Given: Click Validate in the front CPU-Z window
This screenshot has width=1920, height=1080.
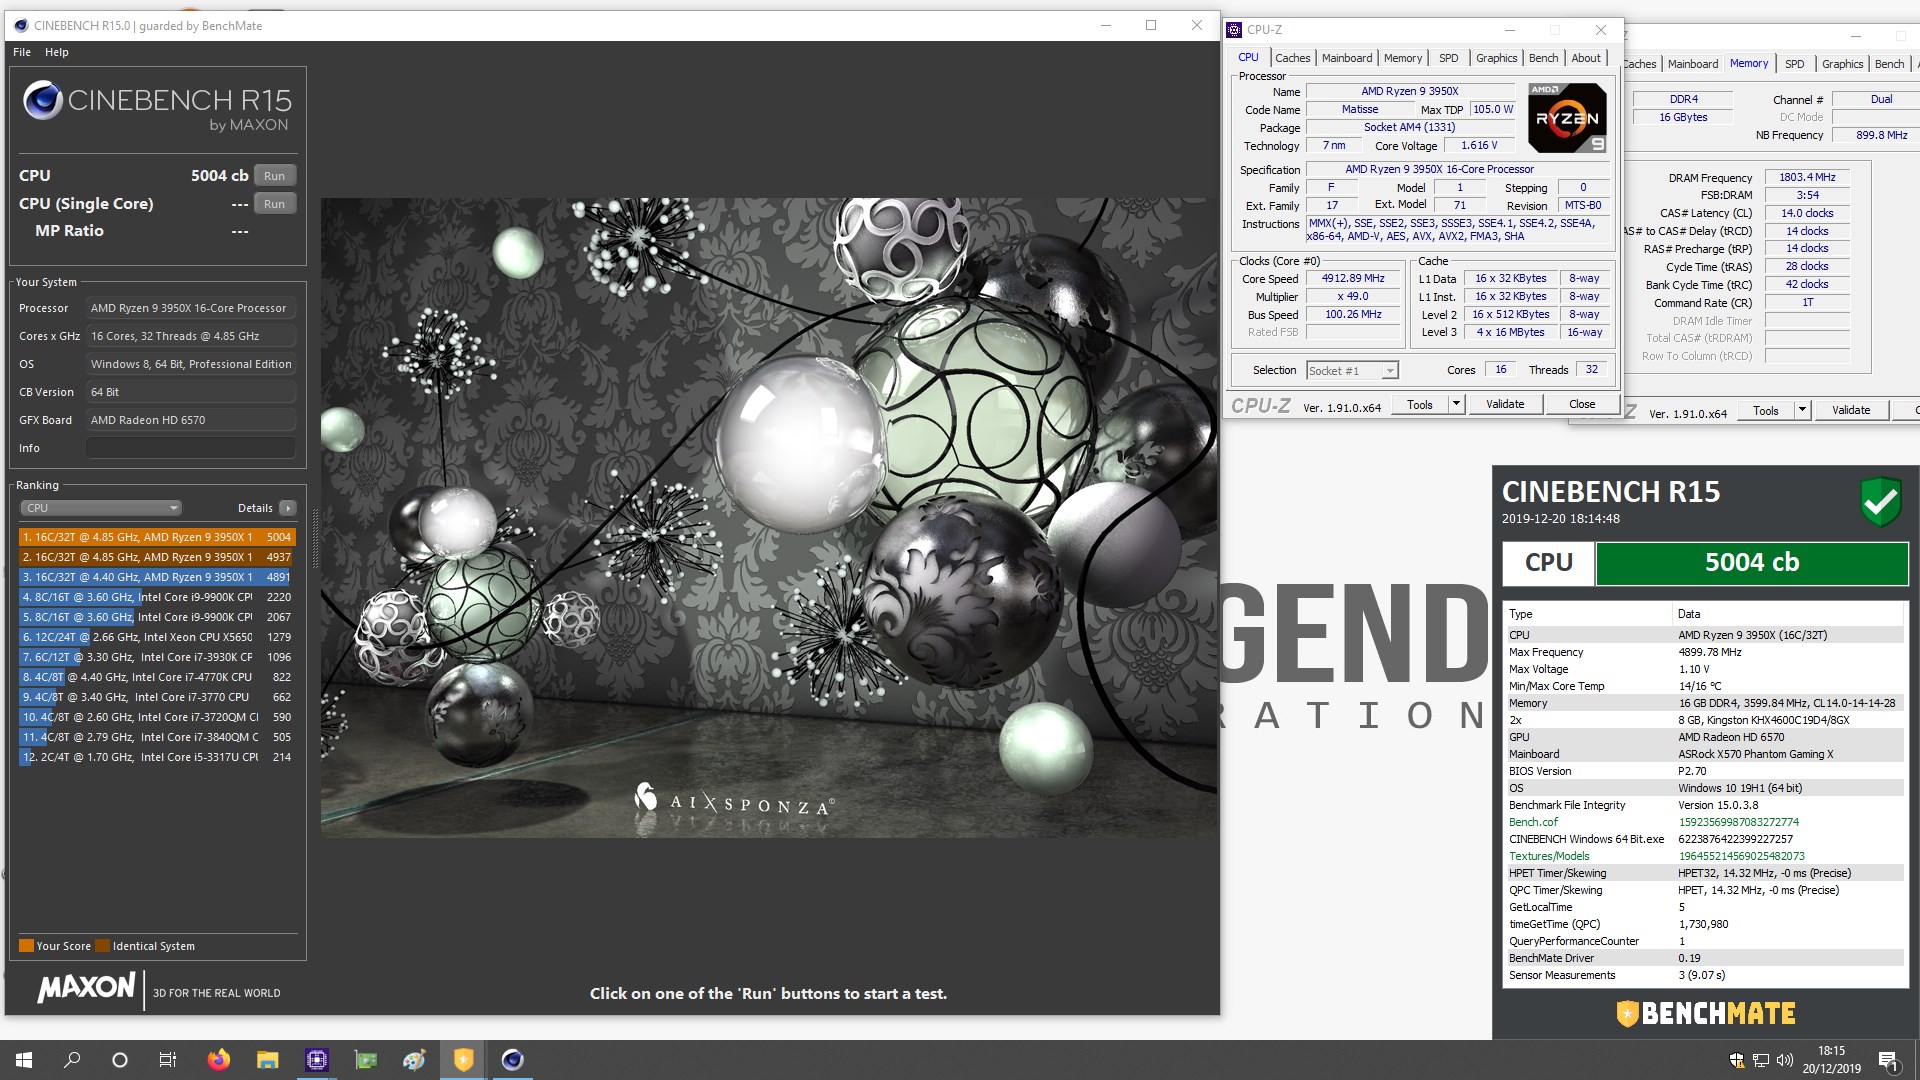Looking at the screenshot, I should click(1505, 405).
